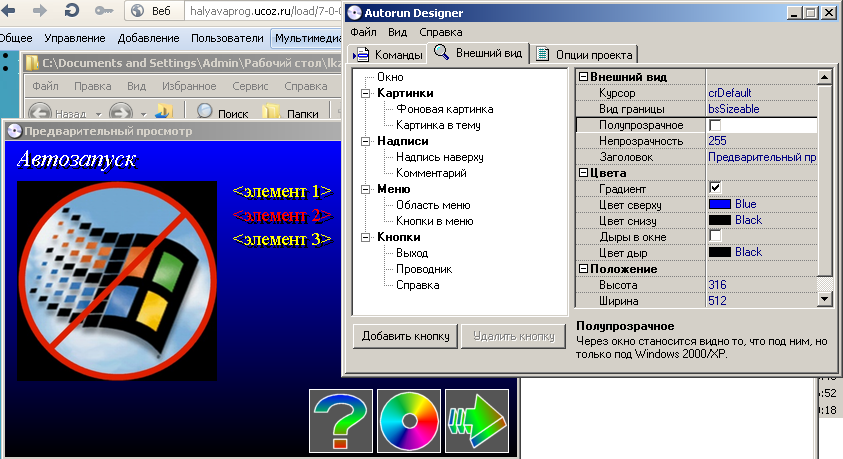Select the Надпись наверху tree item
This screenshot has height=459, width=843.
[x=440, y=157]
